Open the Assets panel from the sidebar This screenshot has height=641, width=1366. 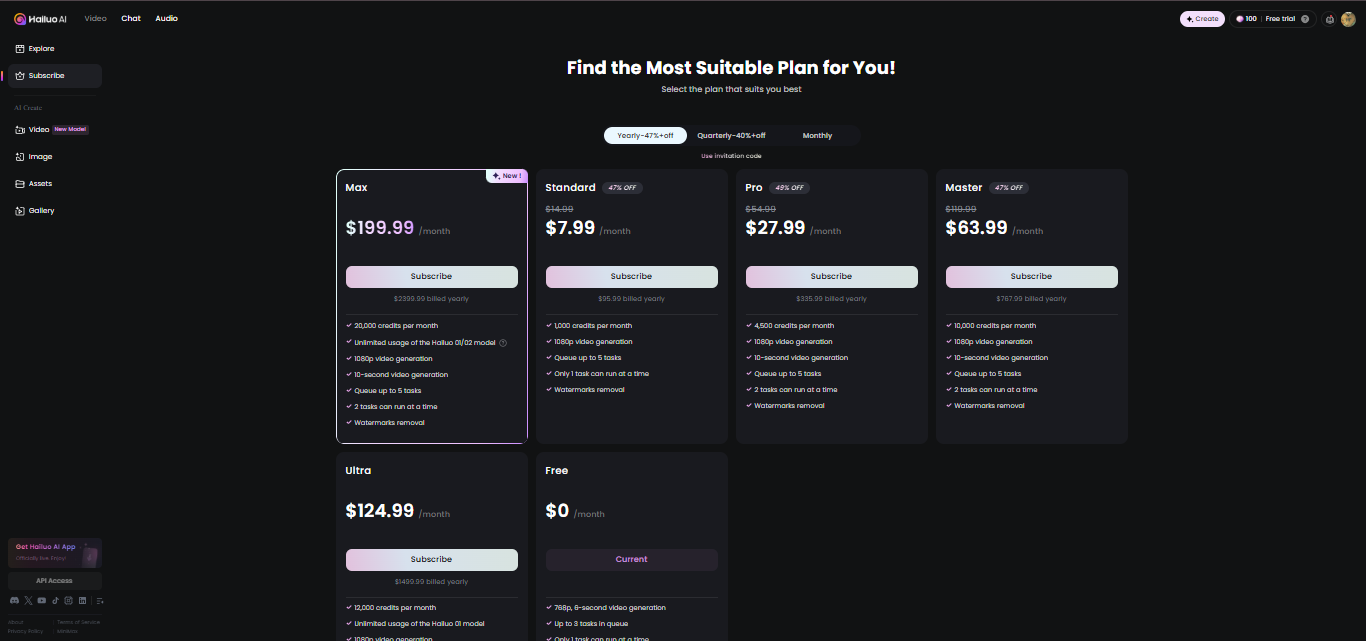(x=40, y=183)
